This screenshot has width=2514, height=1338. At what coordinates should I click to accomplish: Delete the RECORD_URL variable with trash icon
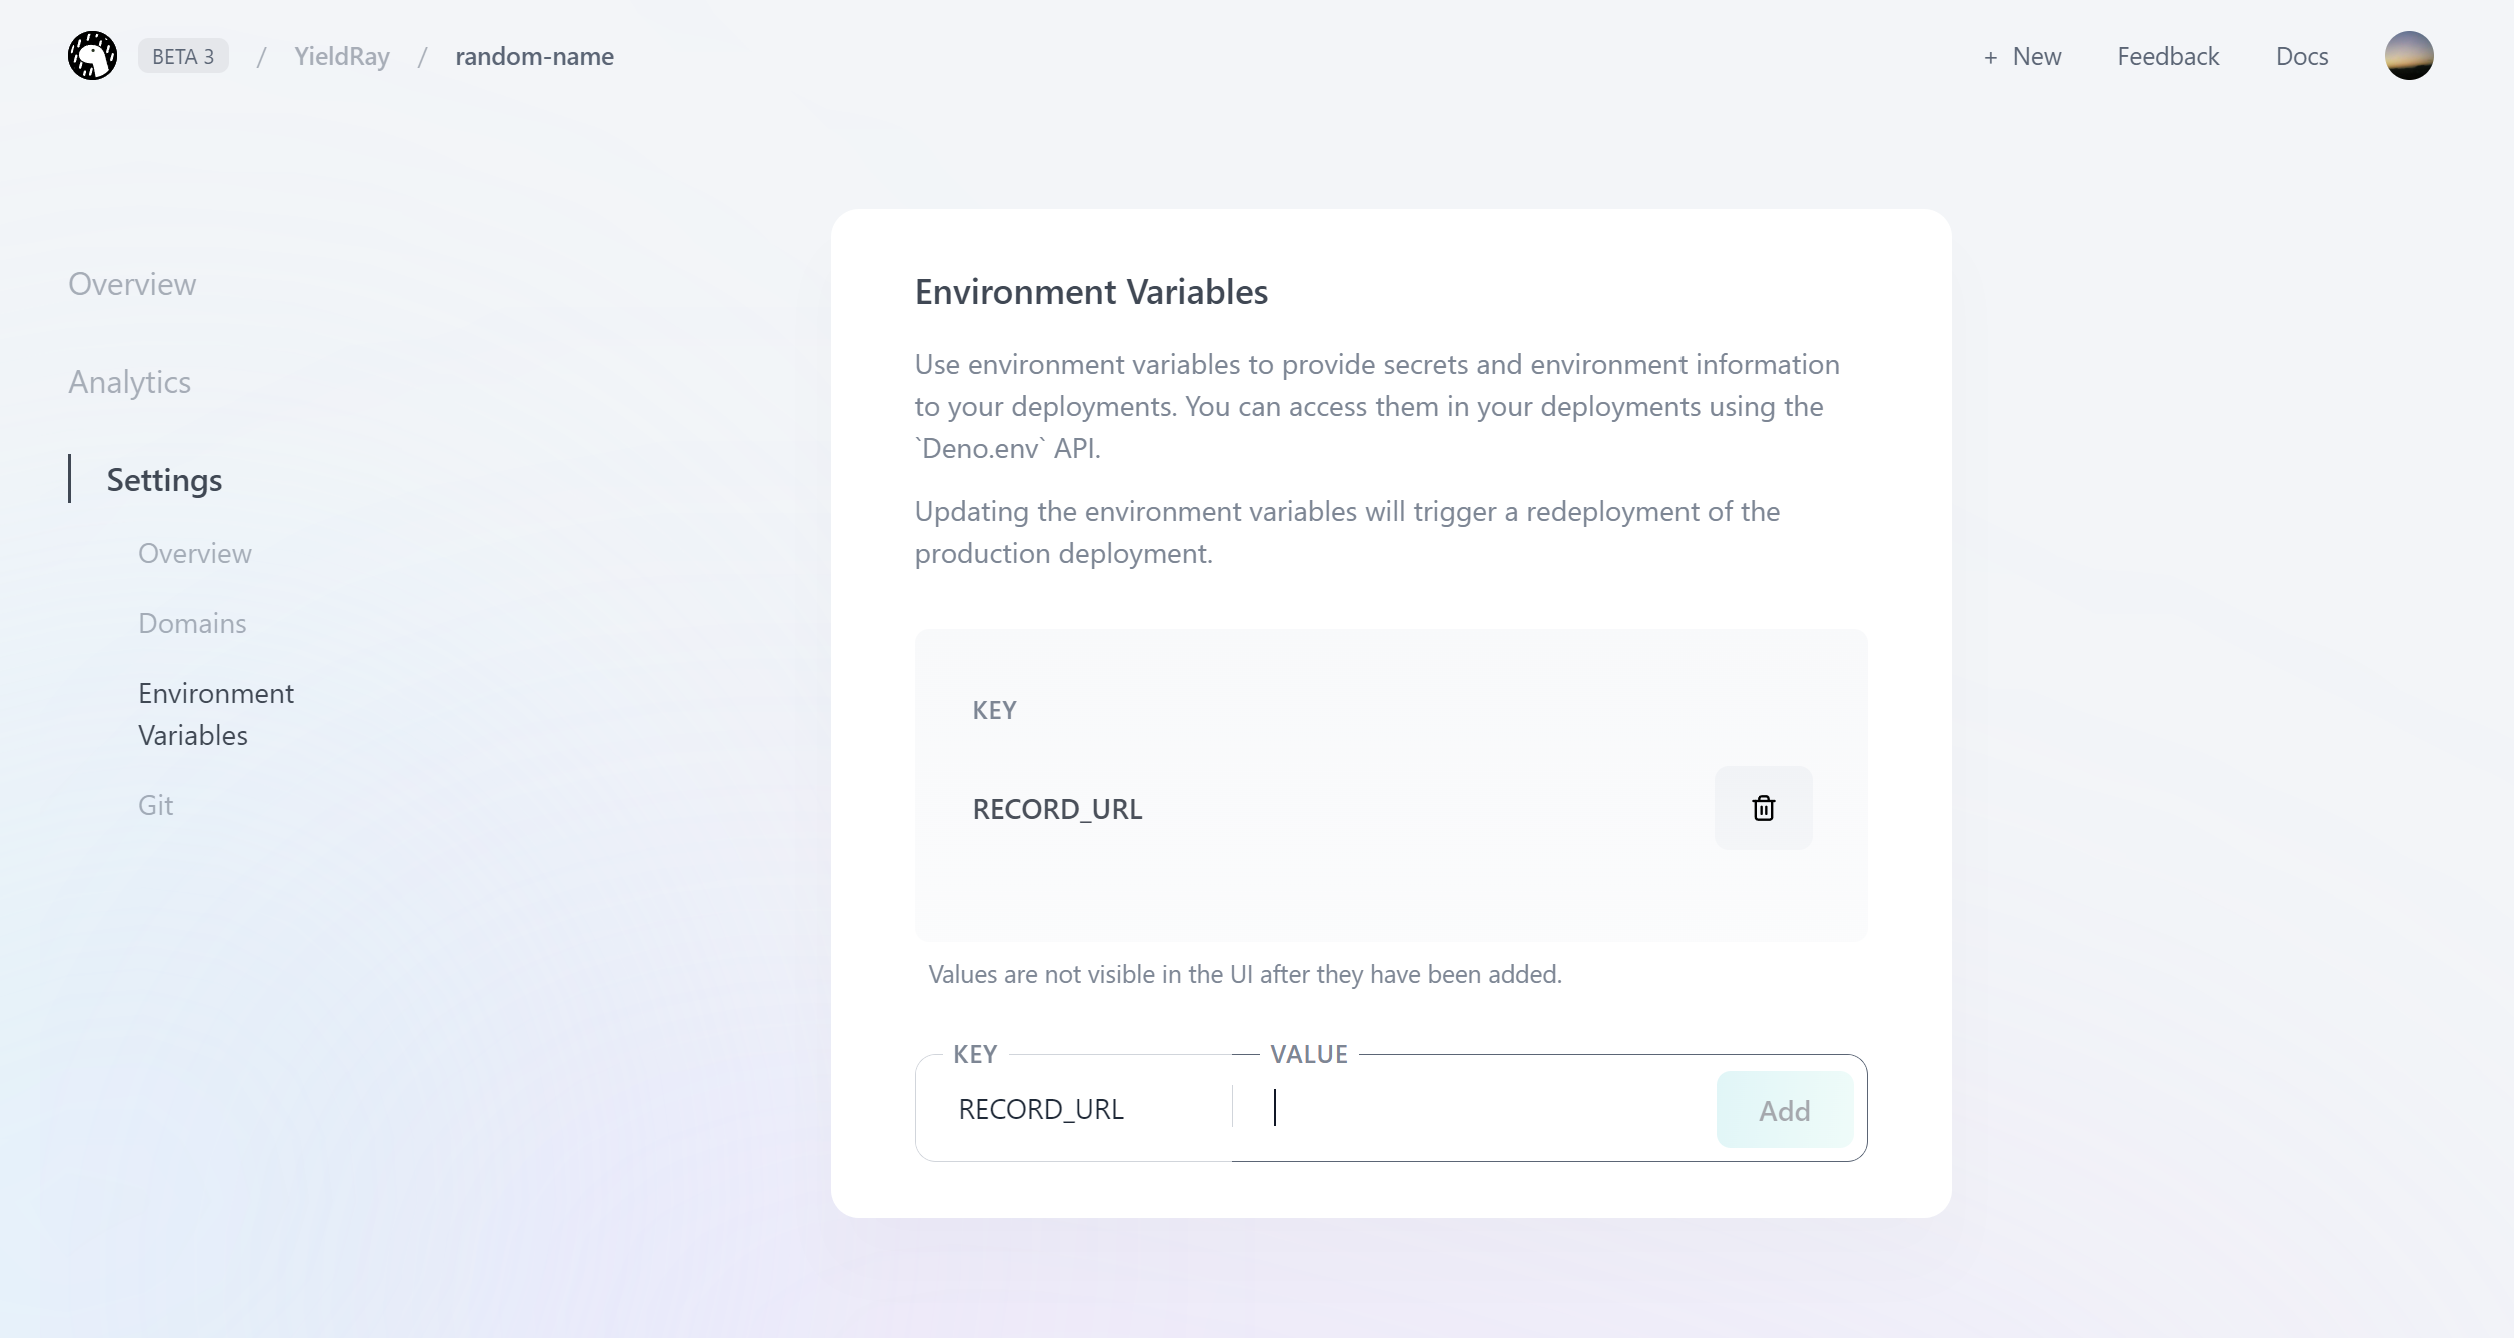click(x=1763, y=808)
